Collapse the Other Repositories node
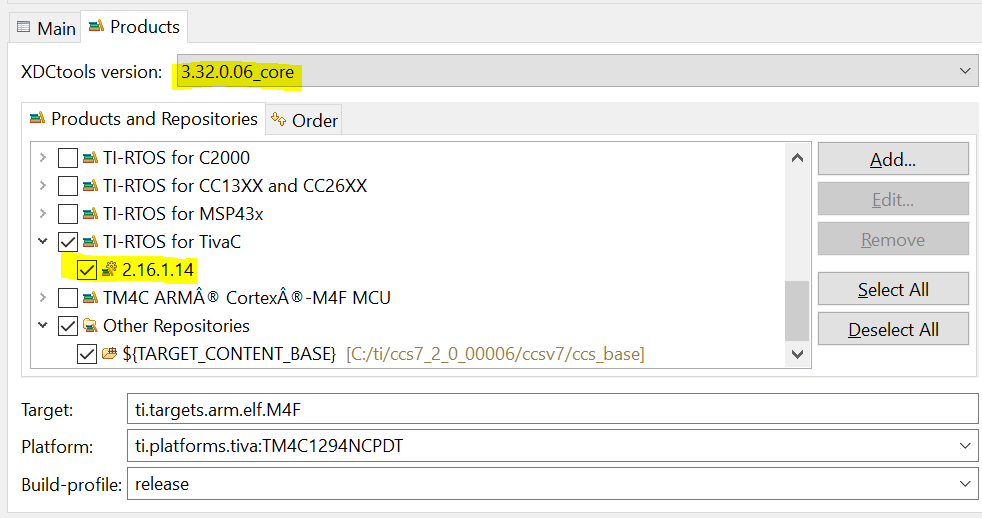 pos(43,325)
